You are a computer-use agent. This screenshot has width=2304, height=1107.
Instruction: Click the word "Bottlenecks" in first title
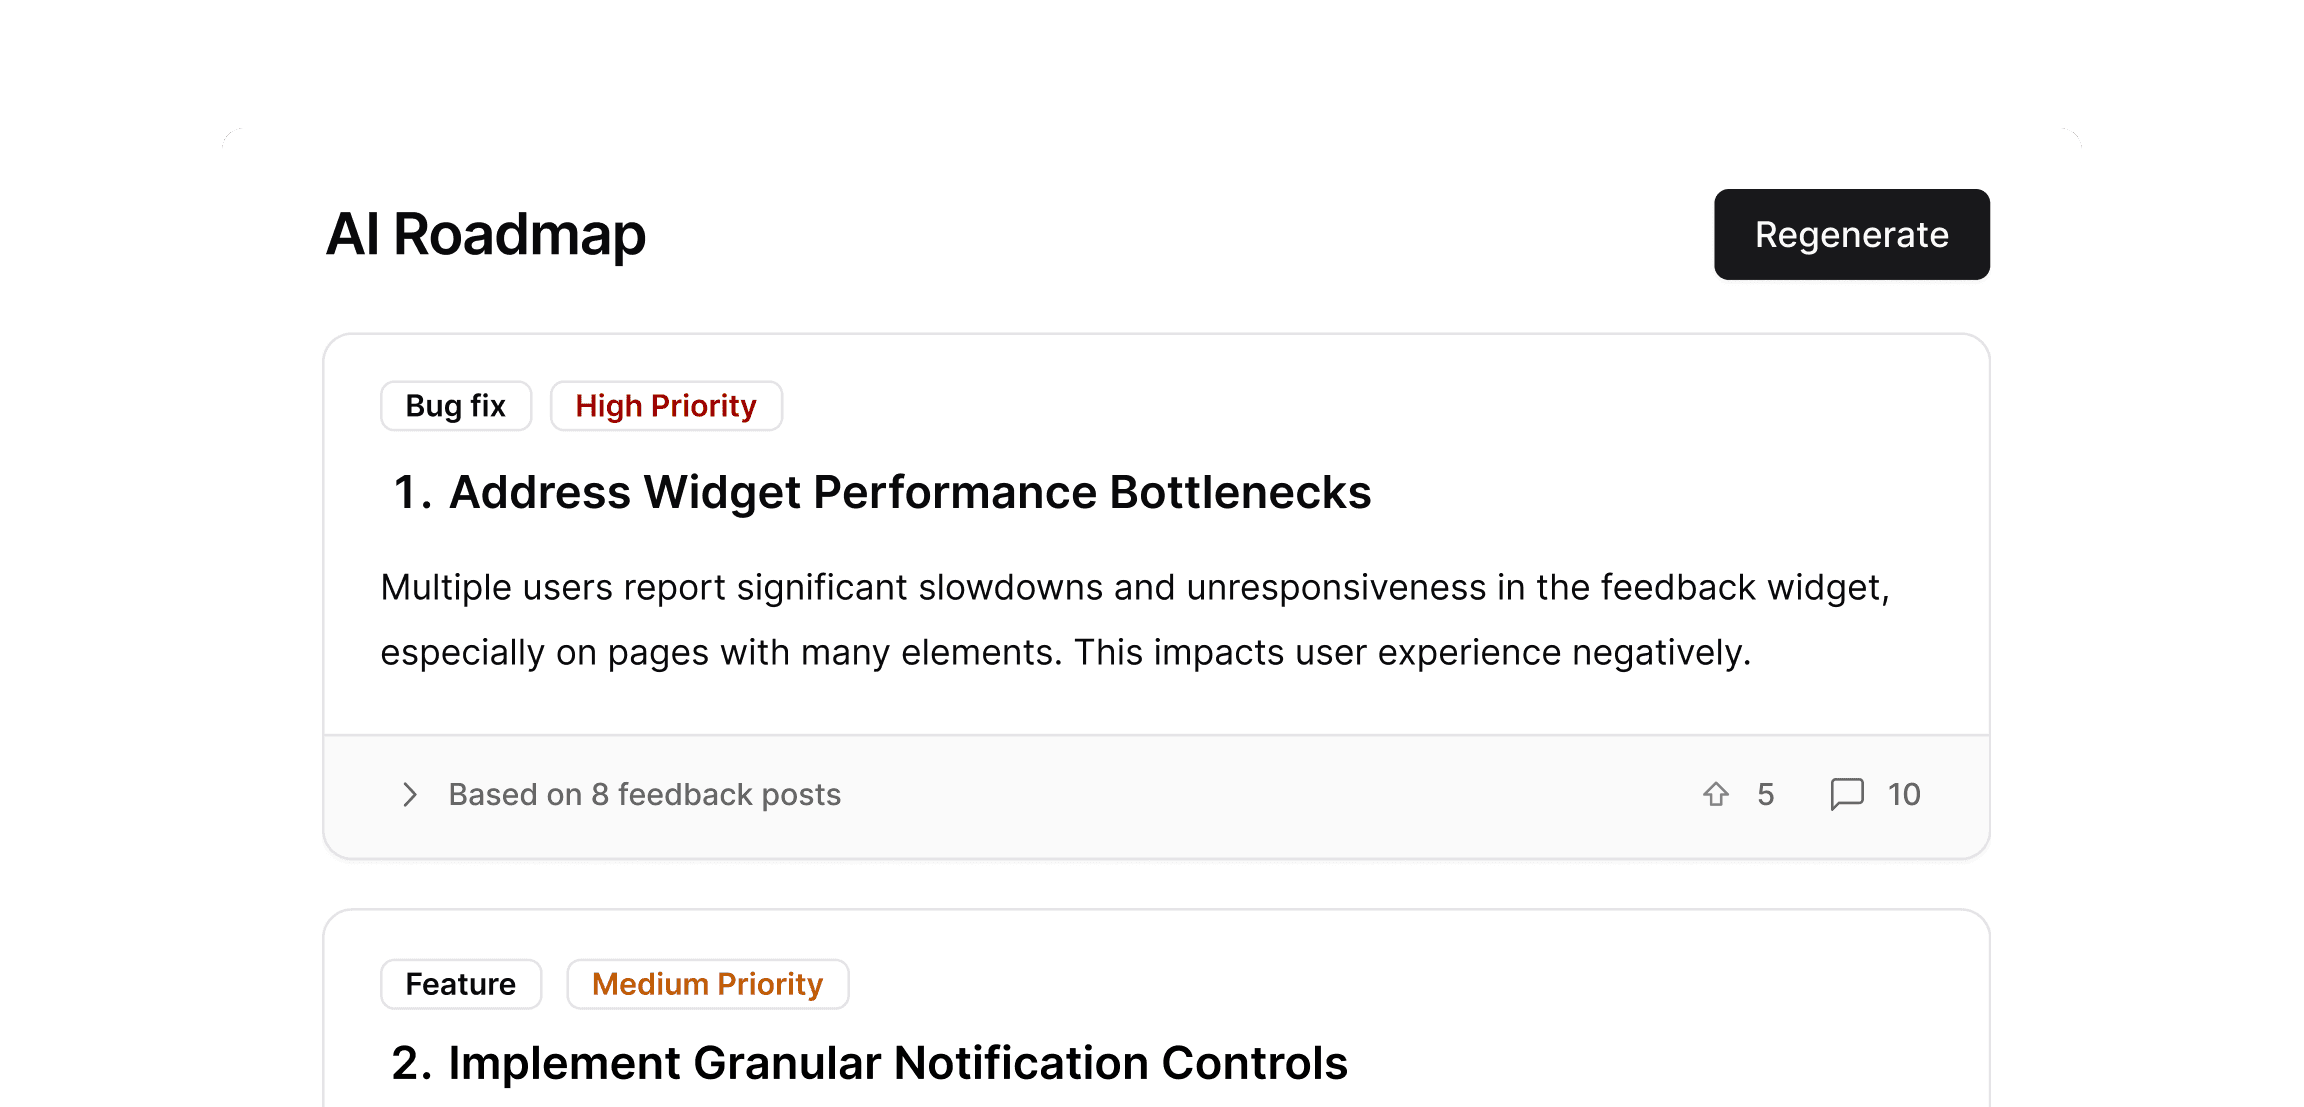coord(1240,492)
